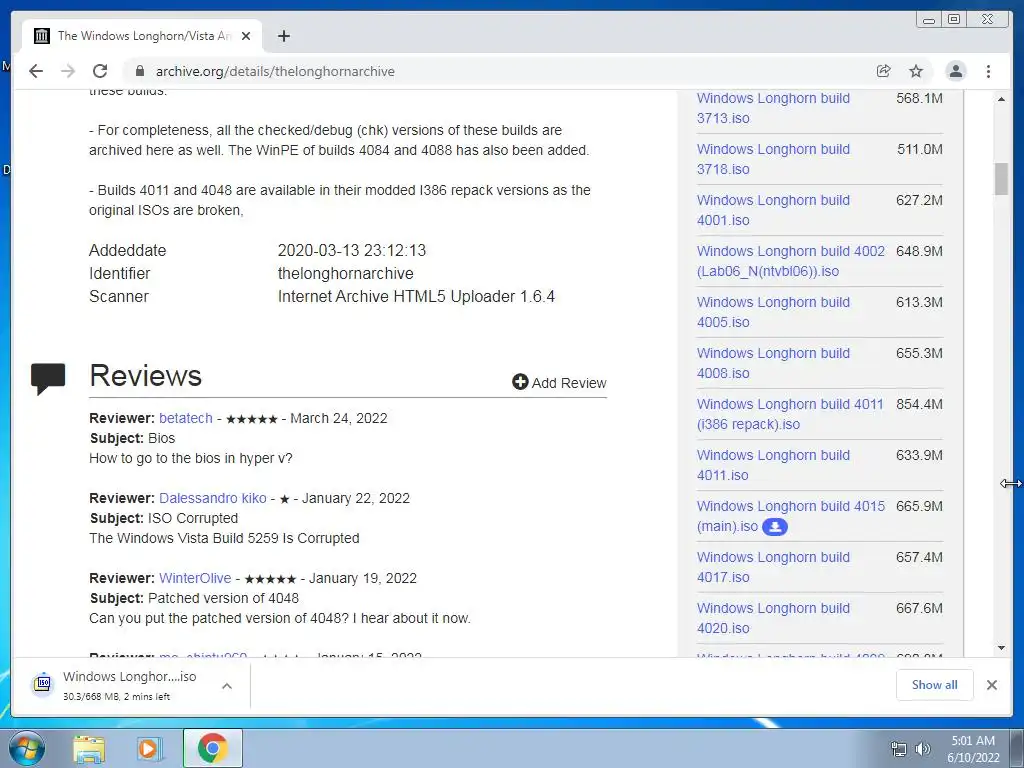Click the padlock site info icon

point(140,71)
